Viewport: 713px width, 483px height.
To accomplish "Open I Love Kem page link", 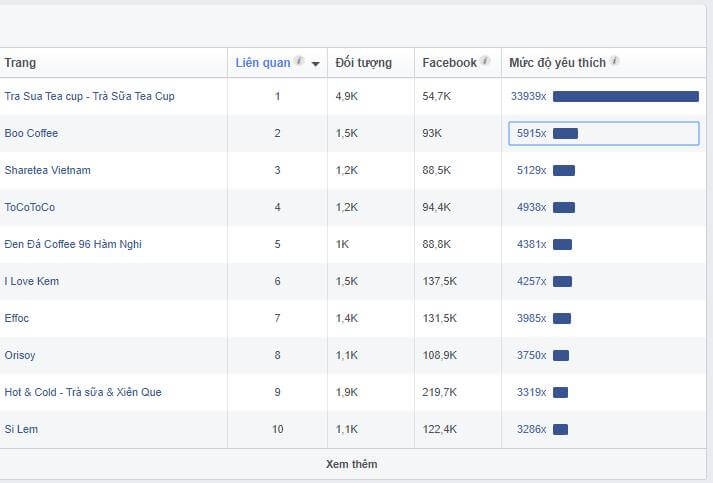I will (x=31, y=281).
